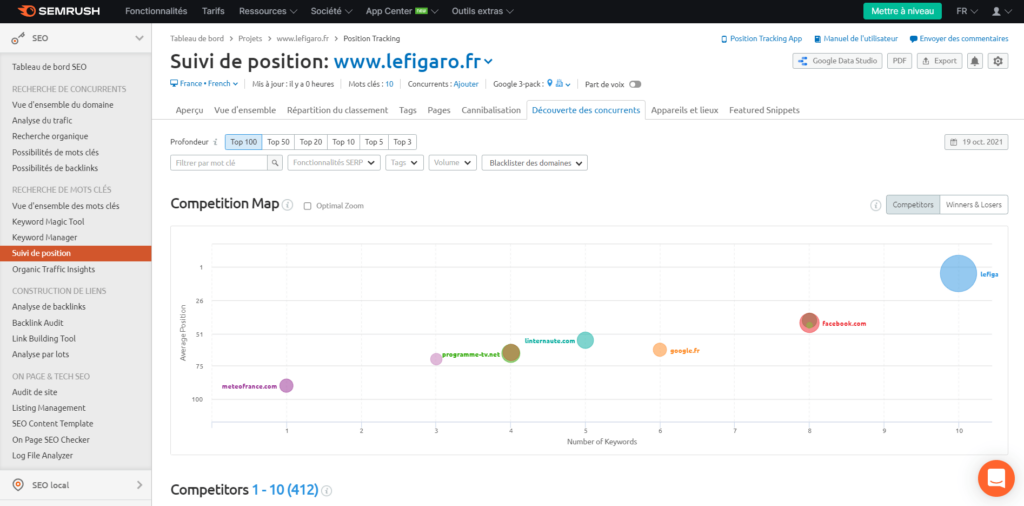Click the SEO local pin icon
The image size is (1024, 506).
click(x=18, y=485)
